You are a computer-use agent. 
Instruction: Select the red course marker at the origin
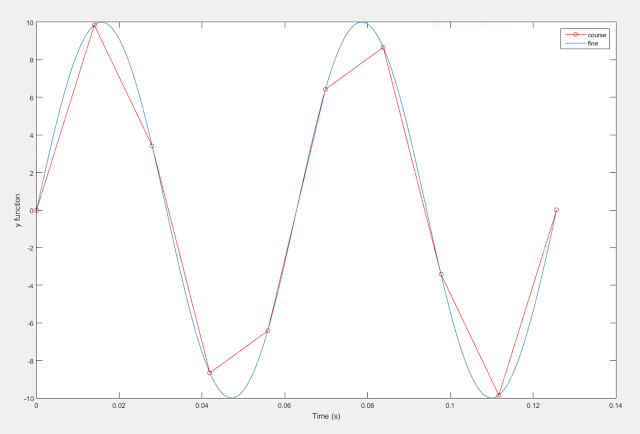(37, 210)
